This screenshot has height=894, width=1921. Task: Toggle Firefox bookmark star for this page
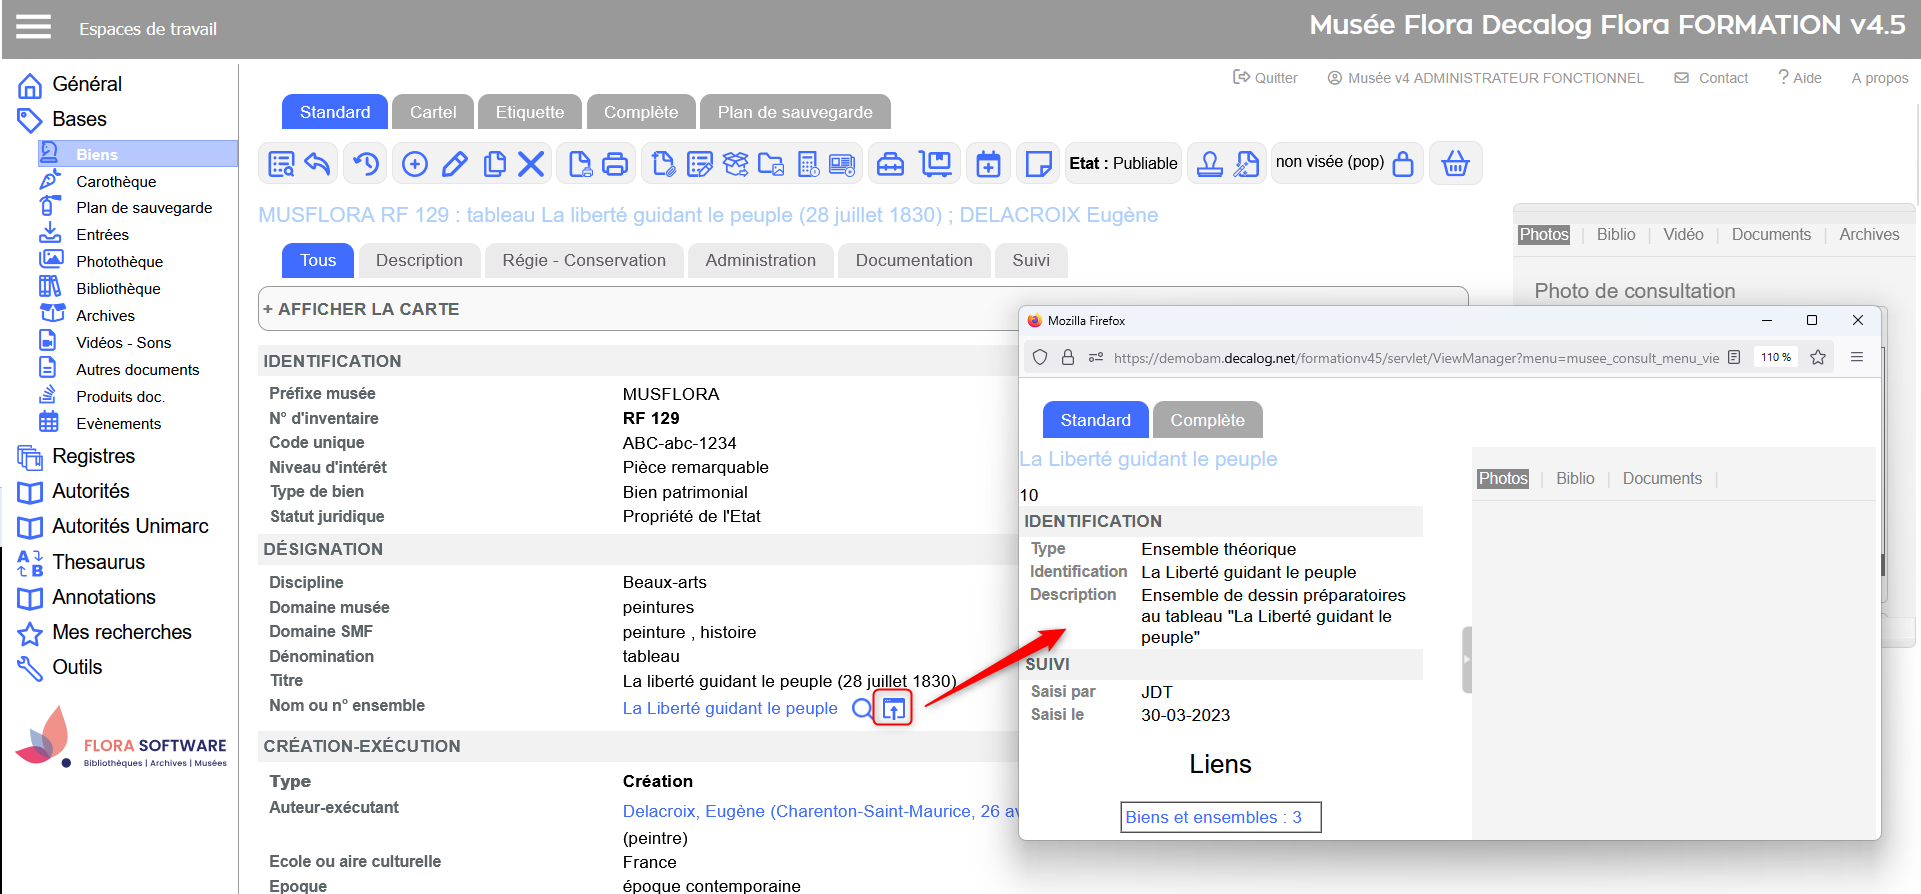click(1818, 357)
